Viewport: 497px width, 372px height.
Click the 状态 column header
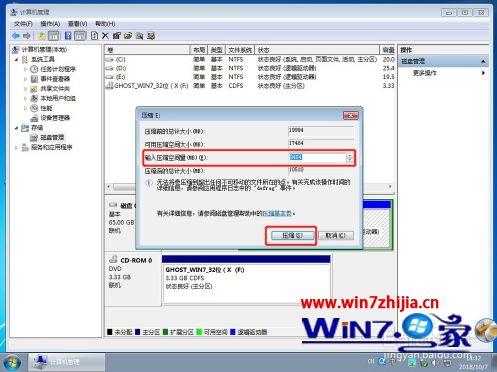(317, 50)
